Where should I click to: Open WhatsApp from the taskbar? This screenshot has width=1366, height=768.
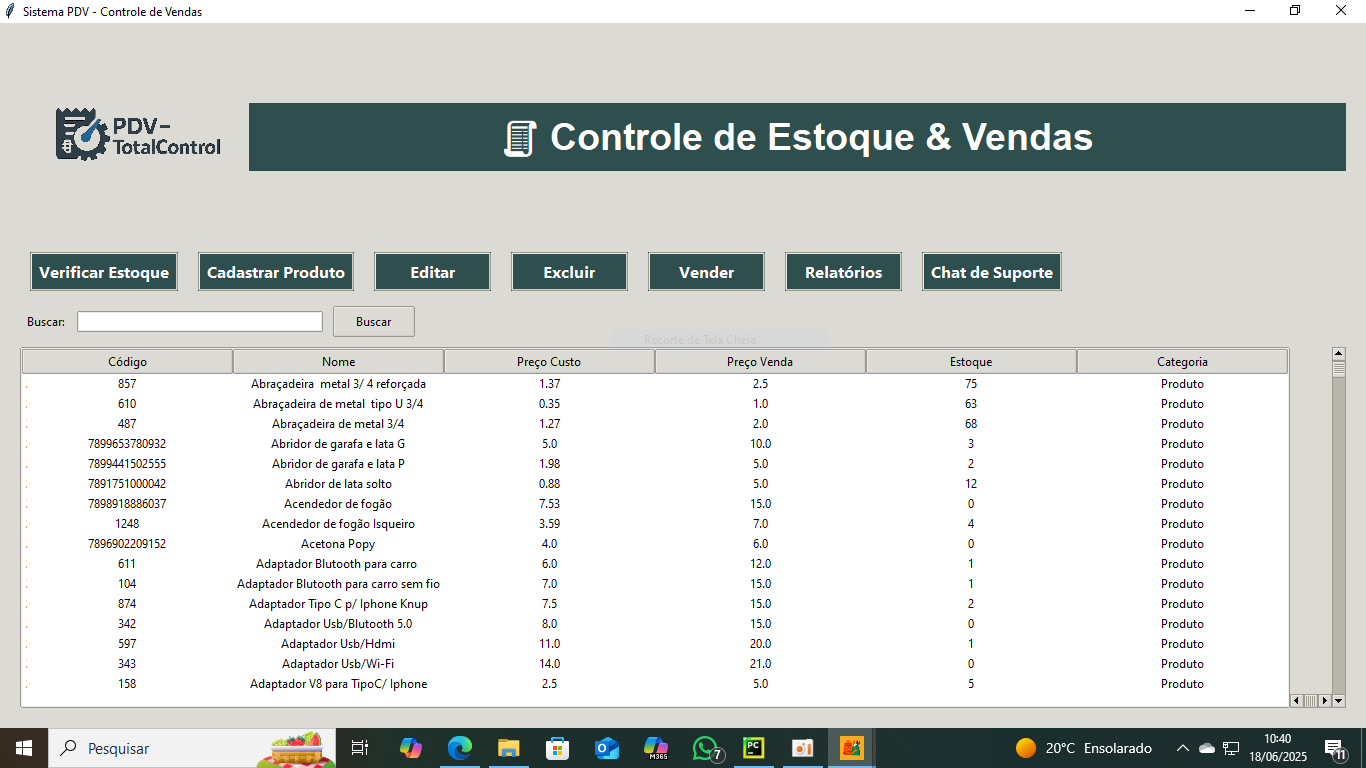[x=707, y=748]
